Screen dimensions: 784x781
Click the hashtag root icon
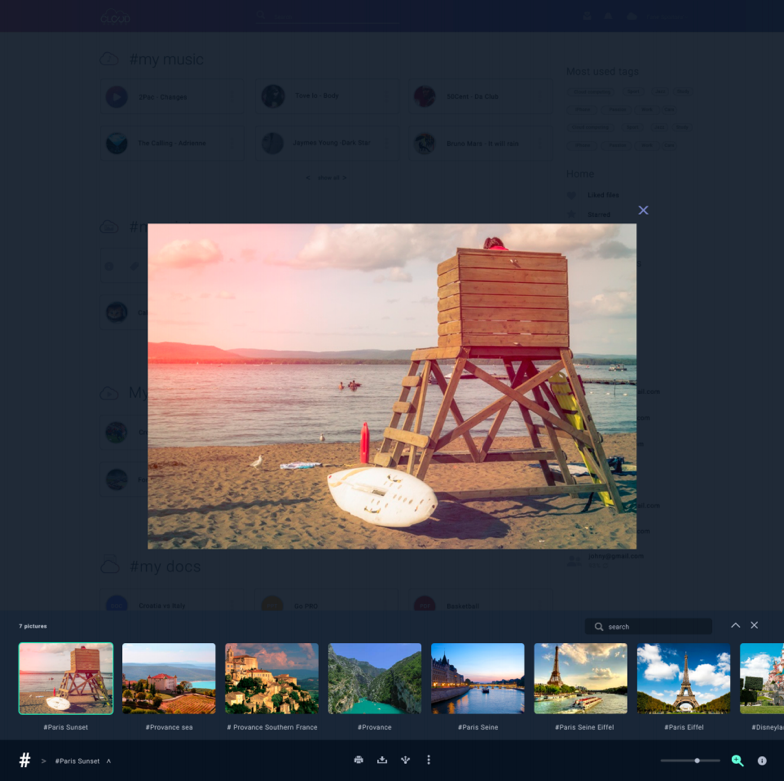pyautogui.click(x=24, y=760)
